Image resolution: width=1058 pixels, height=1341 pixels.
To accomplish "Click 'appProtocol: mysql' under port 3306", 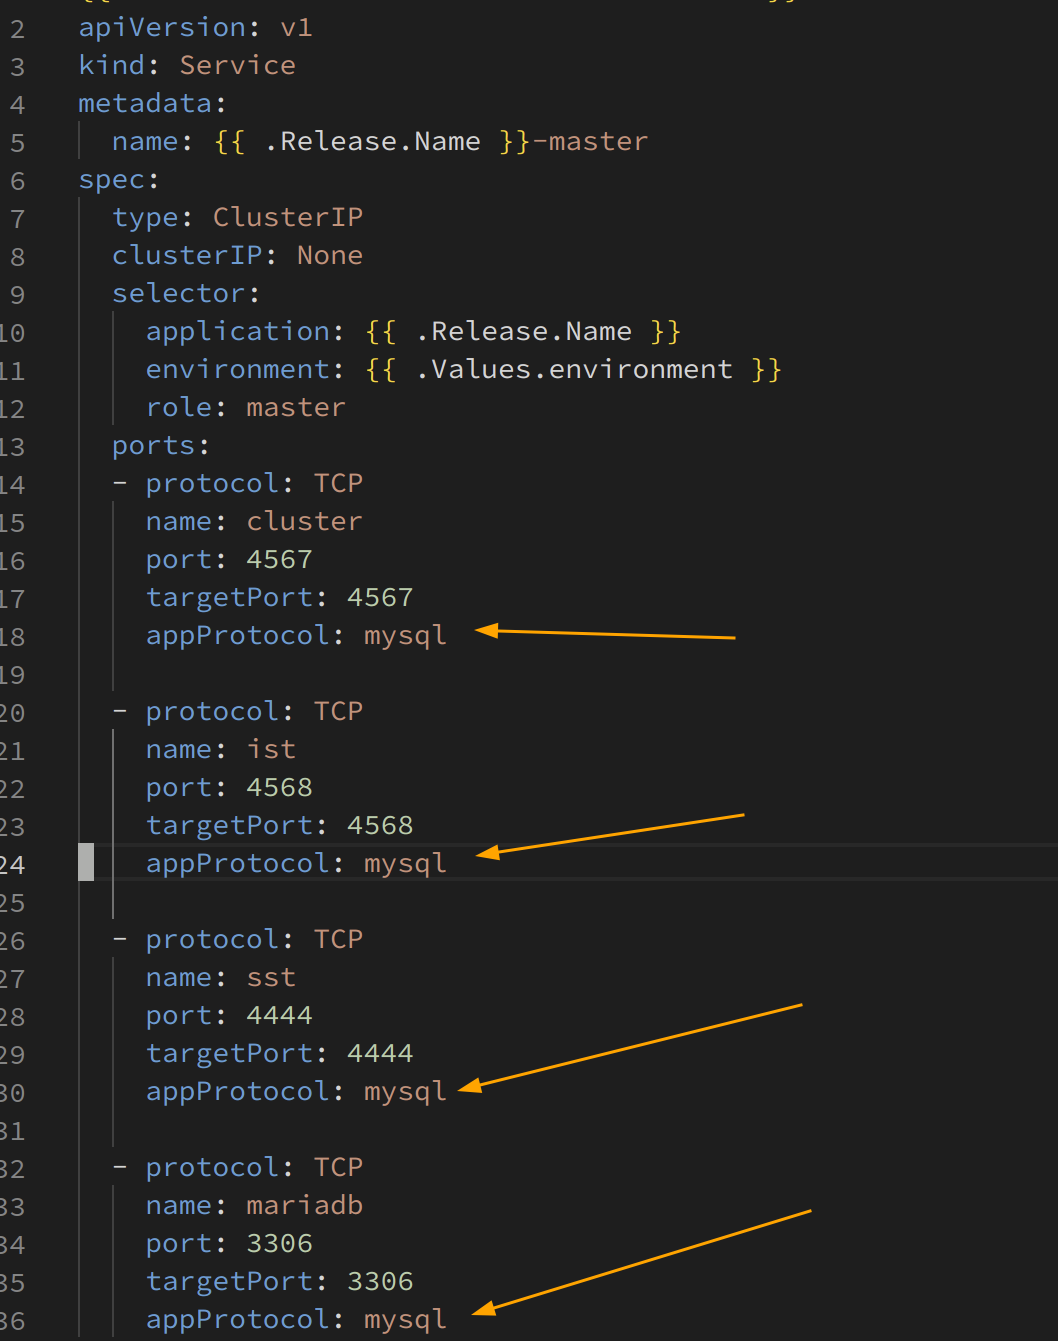I will tap(296, 1319).
